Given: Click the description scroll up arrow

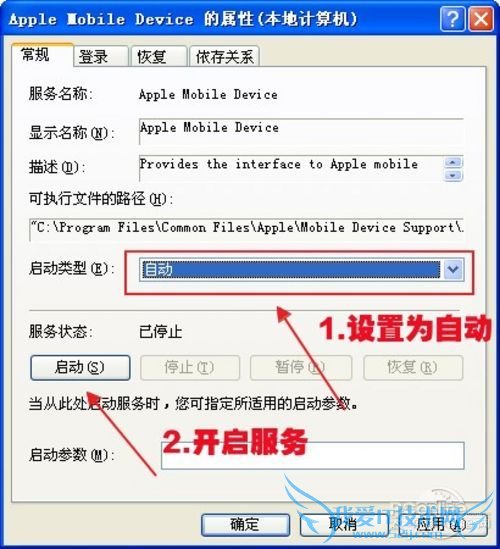Looking at the screenshot, I should tap(453, 162).
